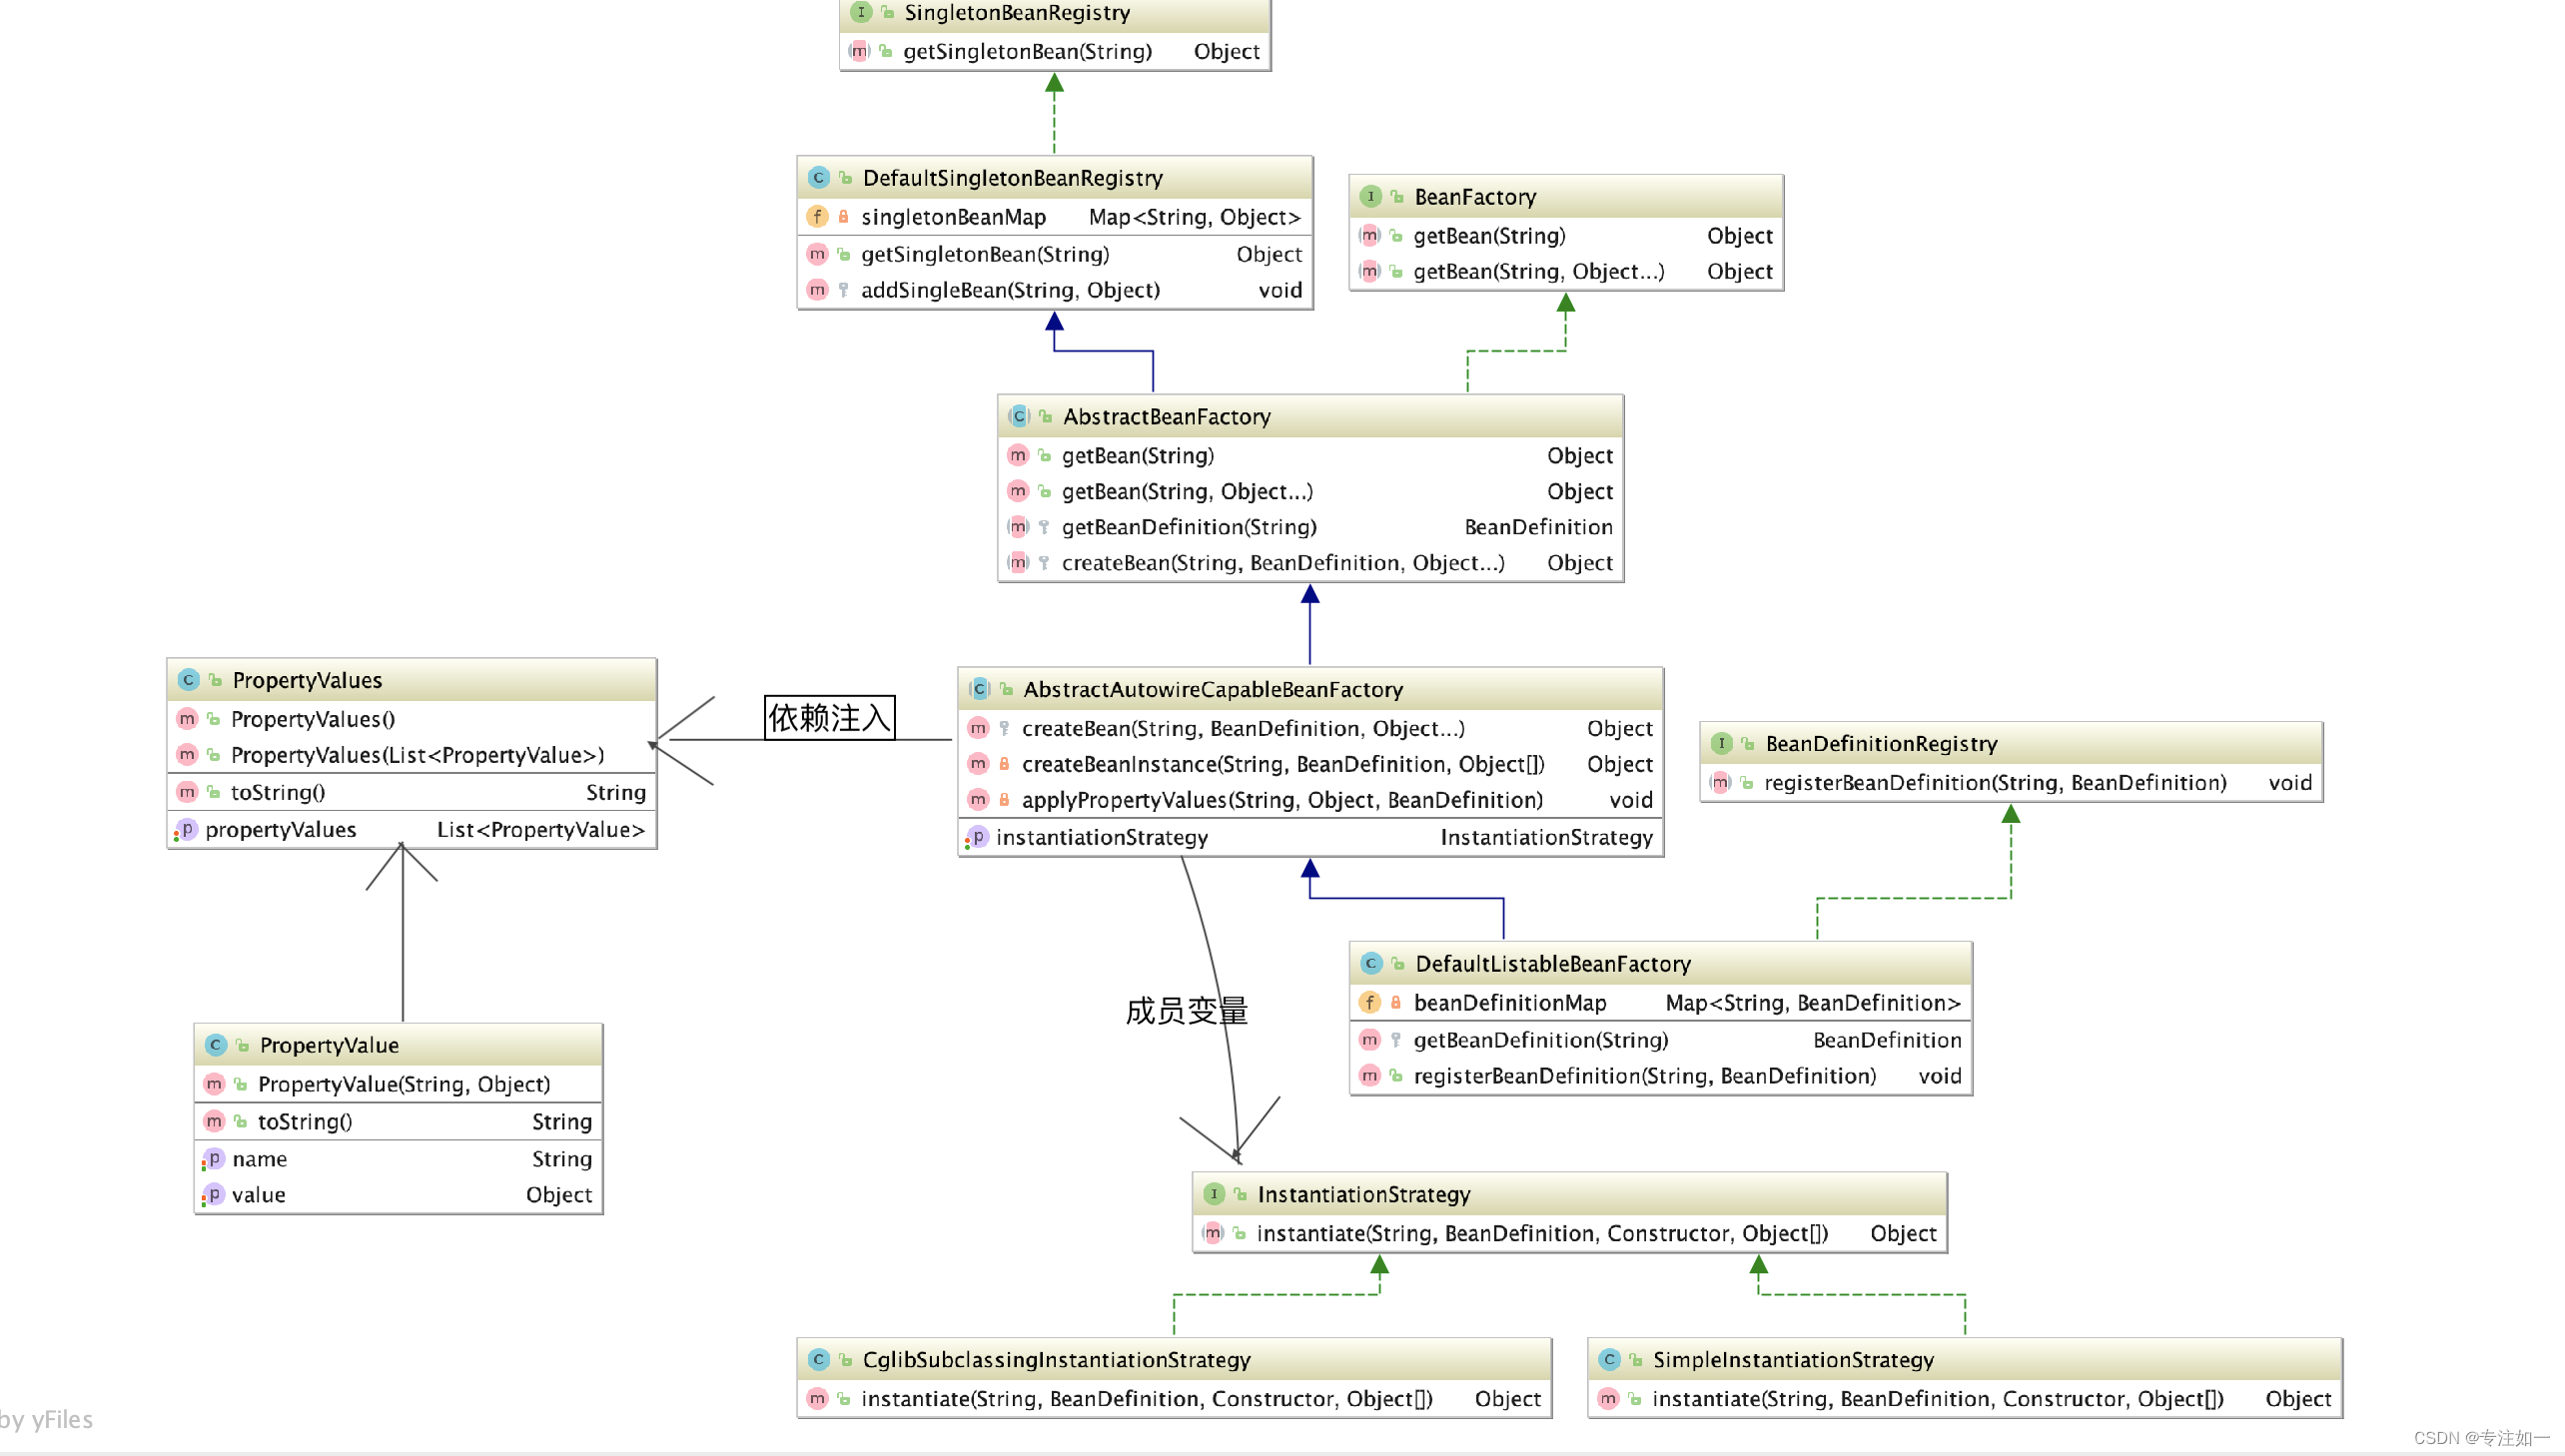Click the instantiationStrategy property row
Viewport: 2565px width, 1456px height.
pos(1310,838)
